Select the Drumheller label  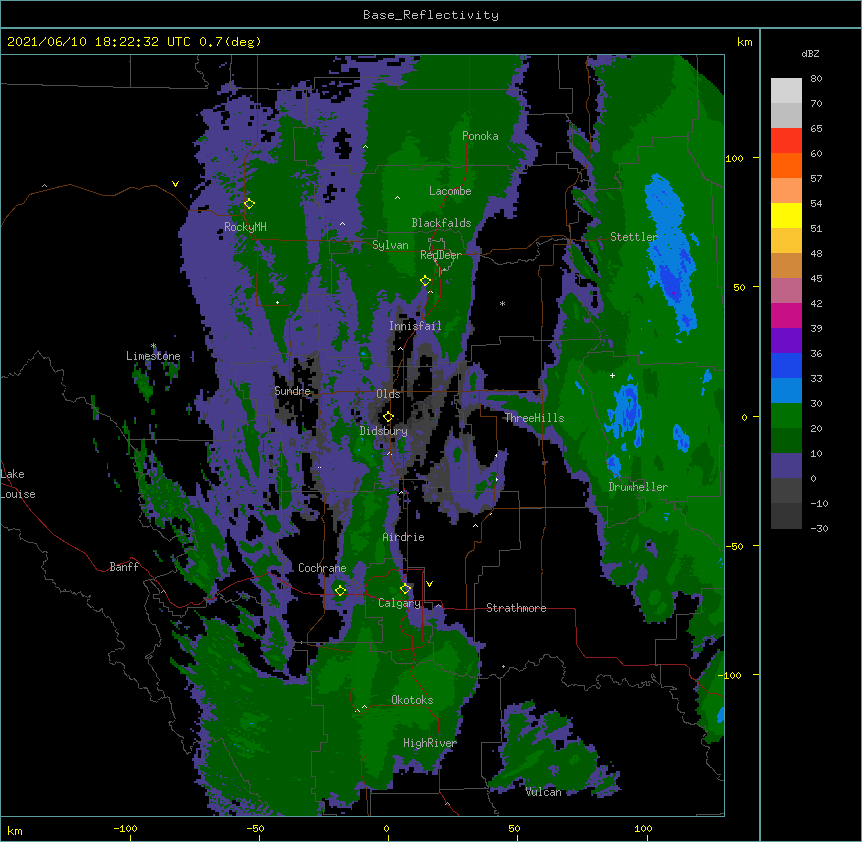click(638, 487)
